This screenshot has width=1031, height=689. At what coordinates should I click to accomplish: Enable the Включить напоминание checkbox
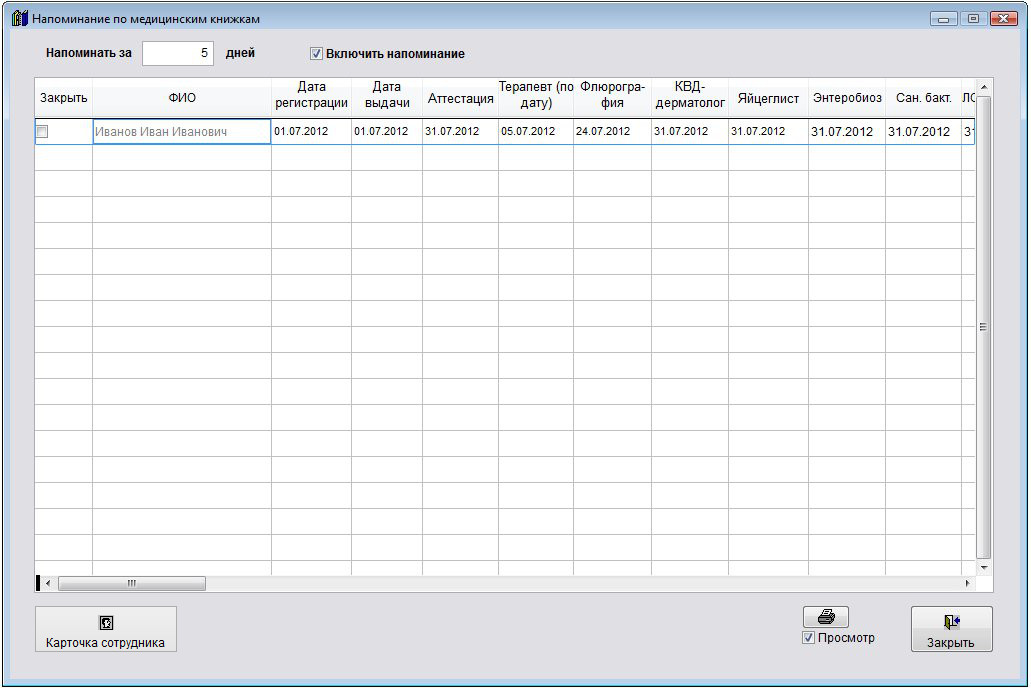pyautogui.click(x=317, y=54)
